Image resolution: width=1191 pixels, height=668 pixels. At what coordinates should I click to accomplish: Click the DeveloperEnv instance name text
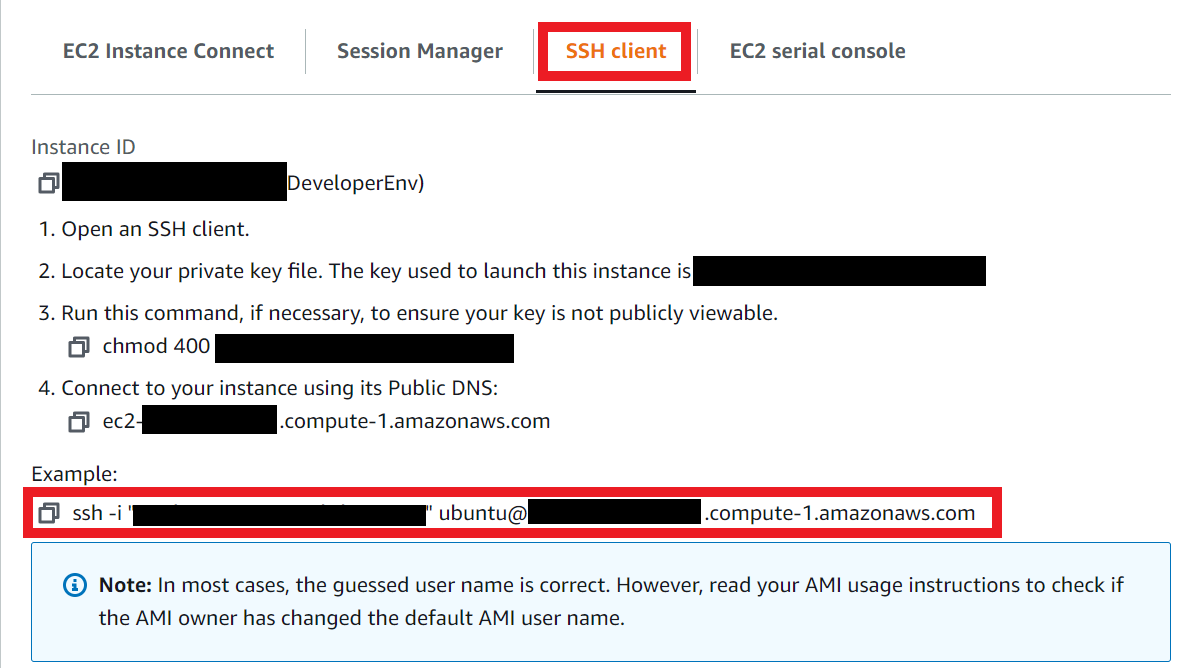point(355,183)
